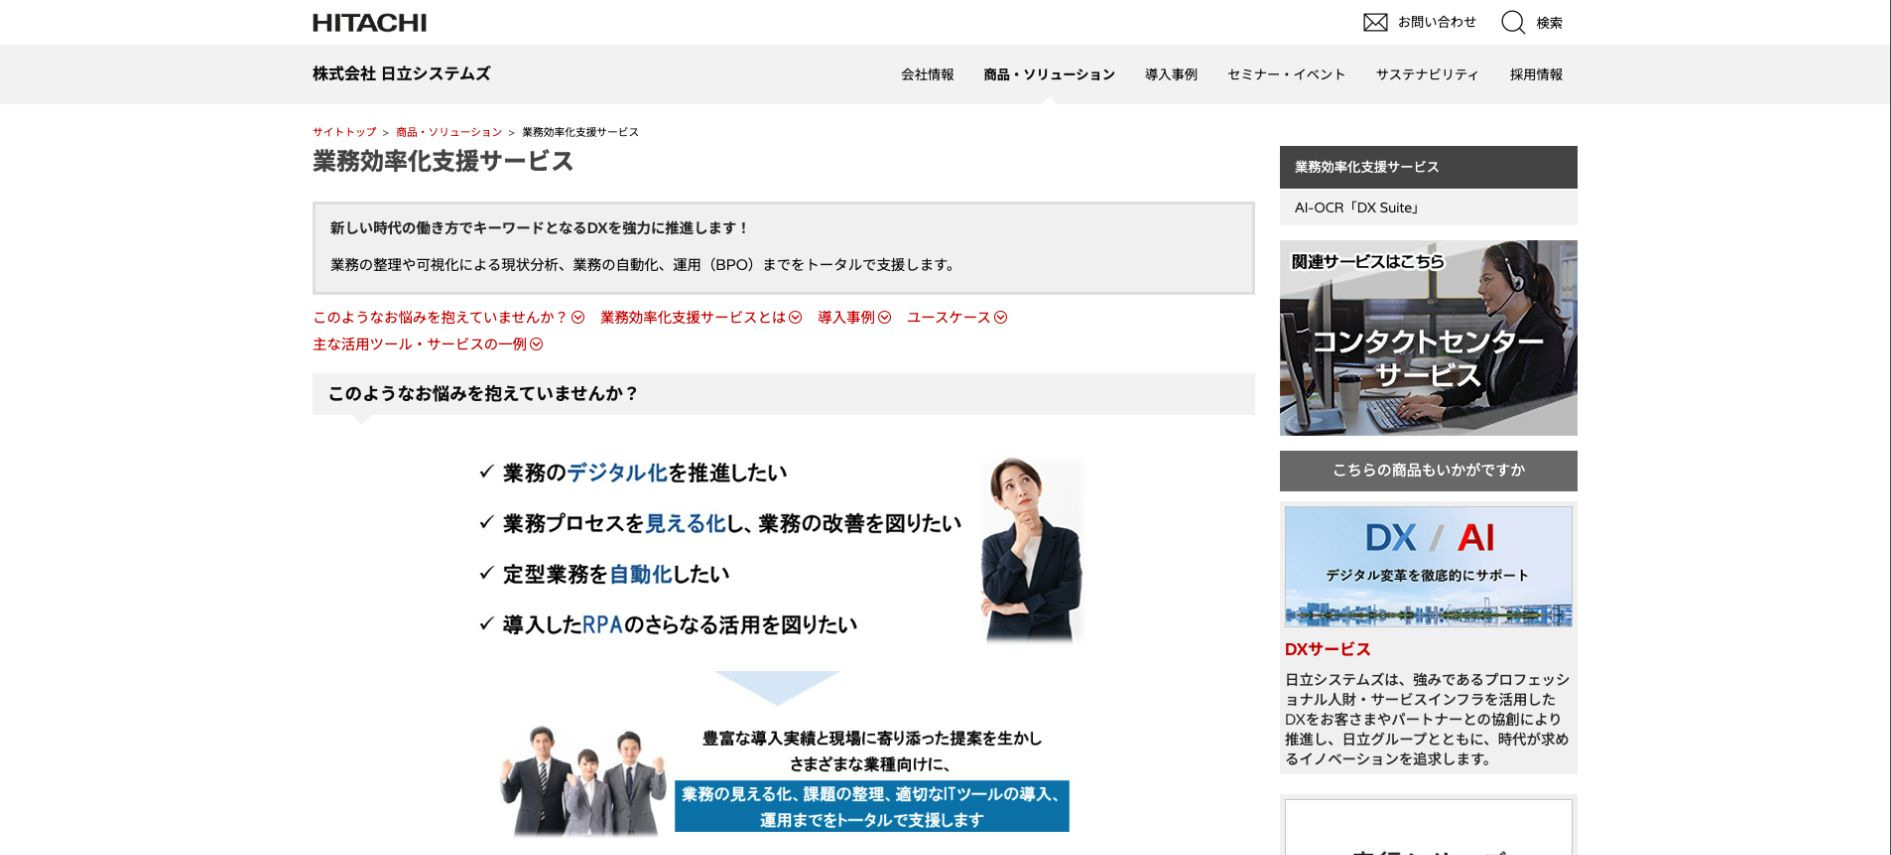Click こちらの商品もいかがですか heading
The image size is (1891, 855).
click(1428, 470)
